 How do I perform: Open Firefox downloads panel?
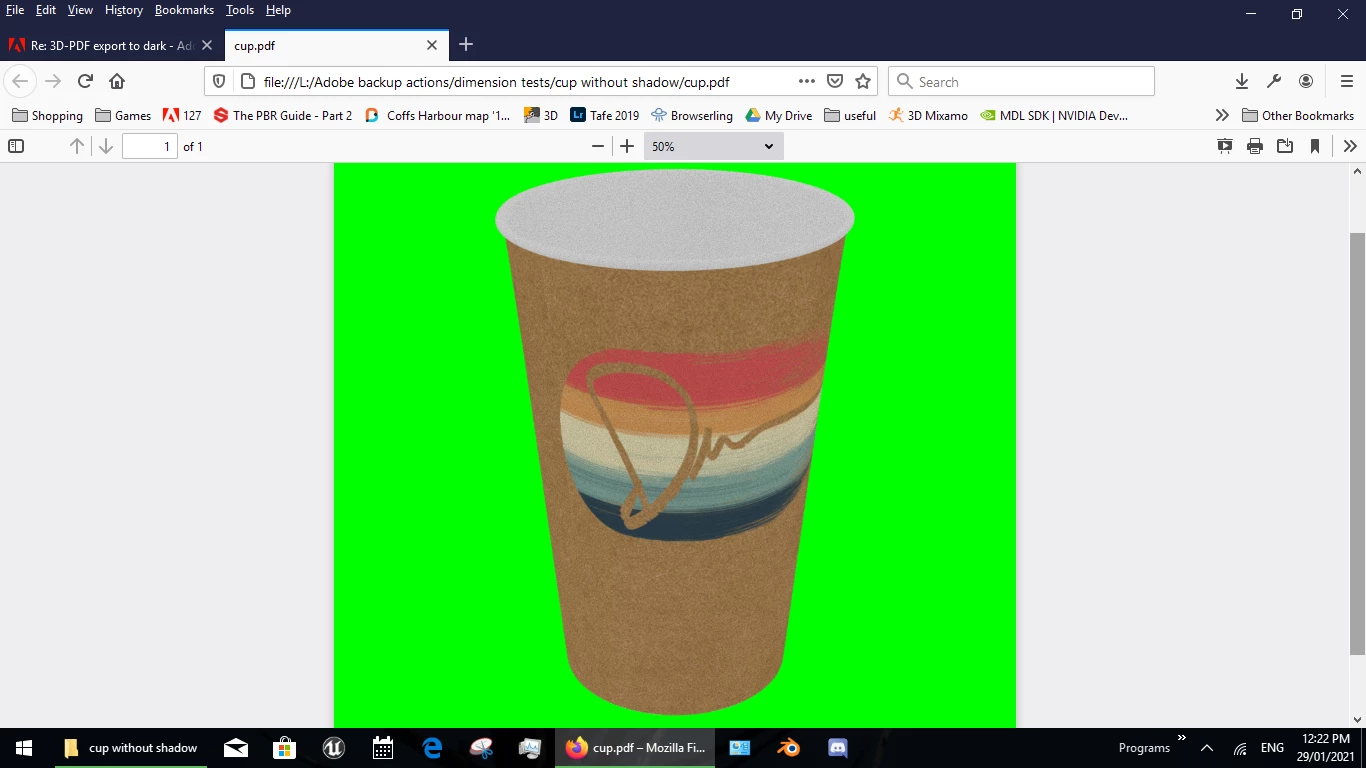pos(1242,82)
